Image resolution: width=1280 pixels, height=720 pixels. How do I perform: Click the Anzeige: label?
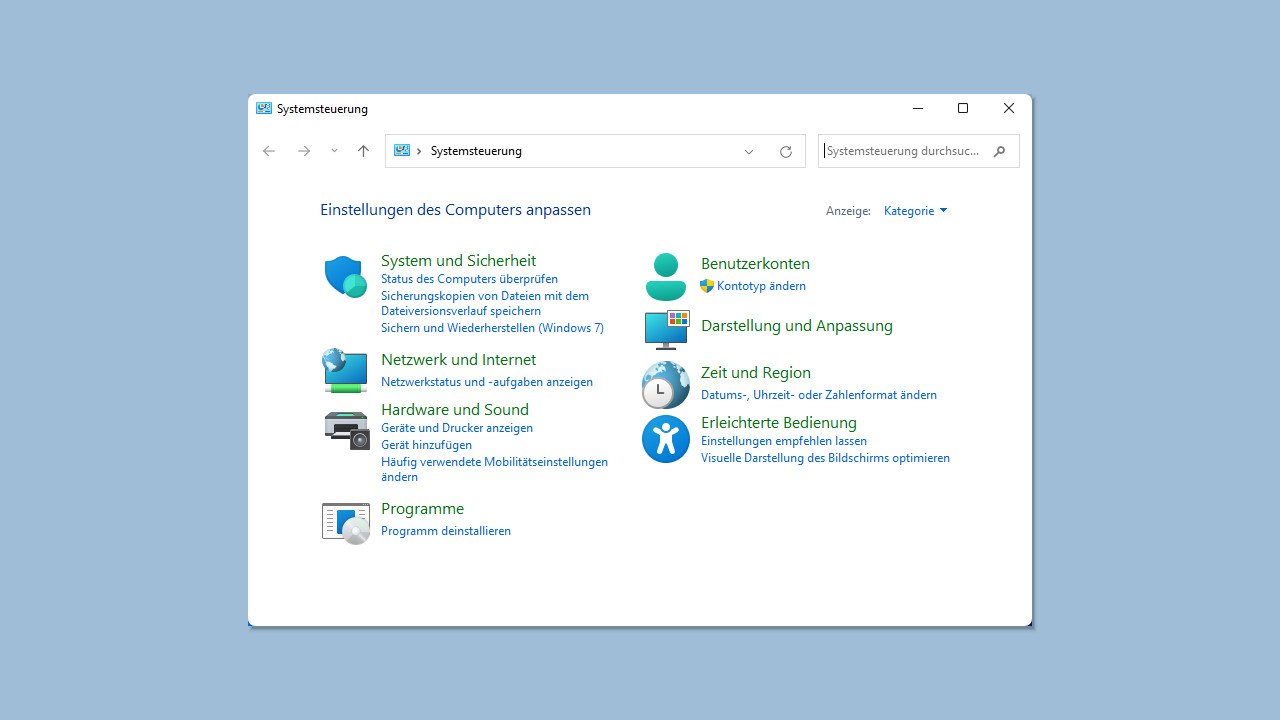848,211
